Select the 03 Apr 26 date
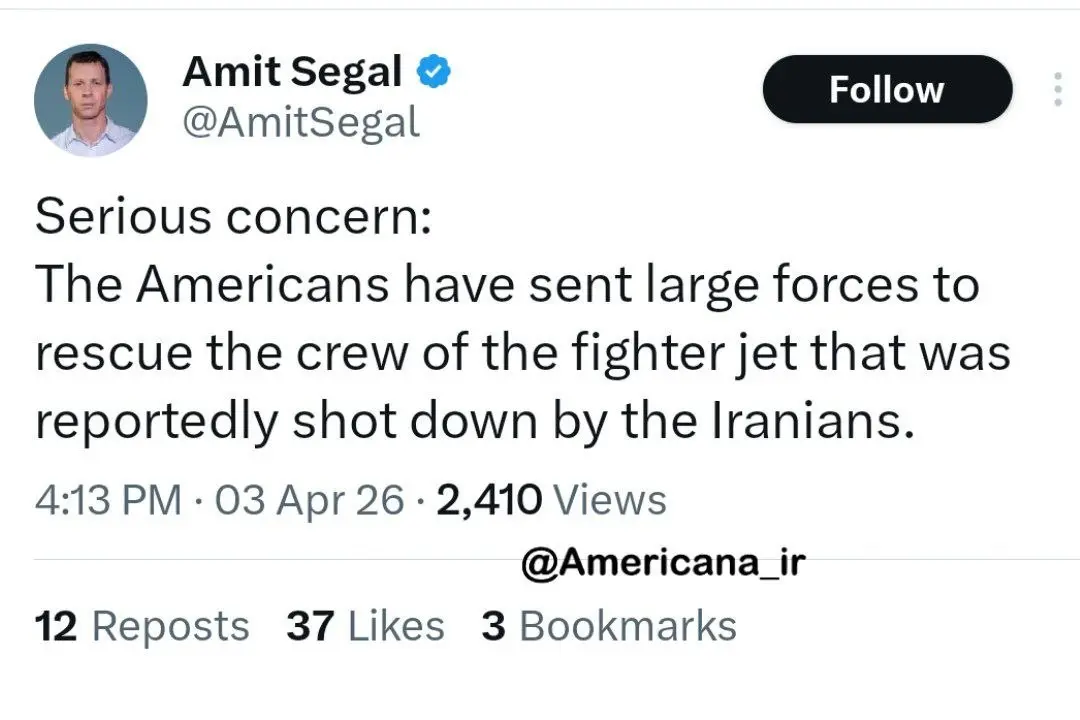 (x=309, y=499)
